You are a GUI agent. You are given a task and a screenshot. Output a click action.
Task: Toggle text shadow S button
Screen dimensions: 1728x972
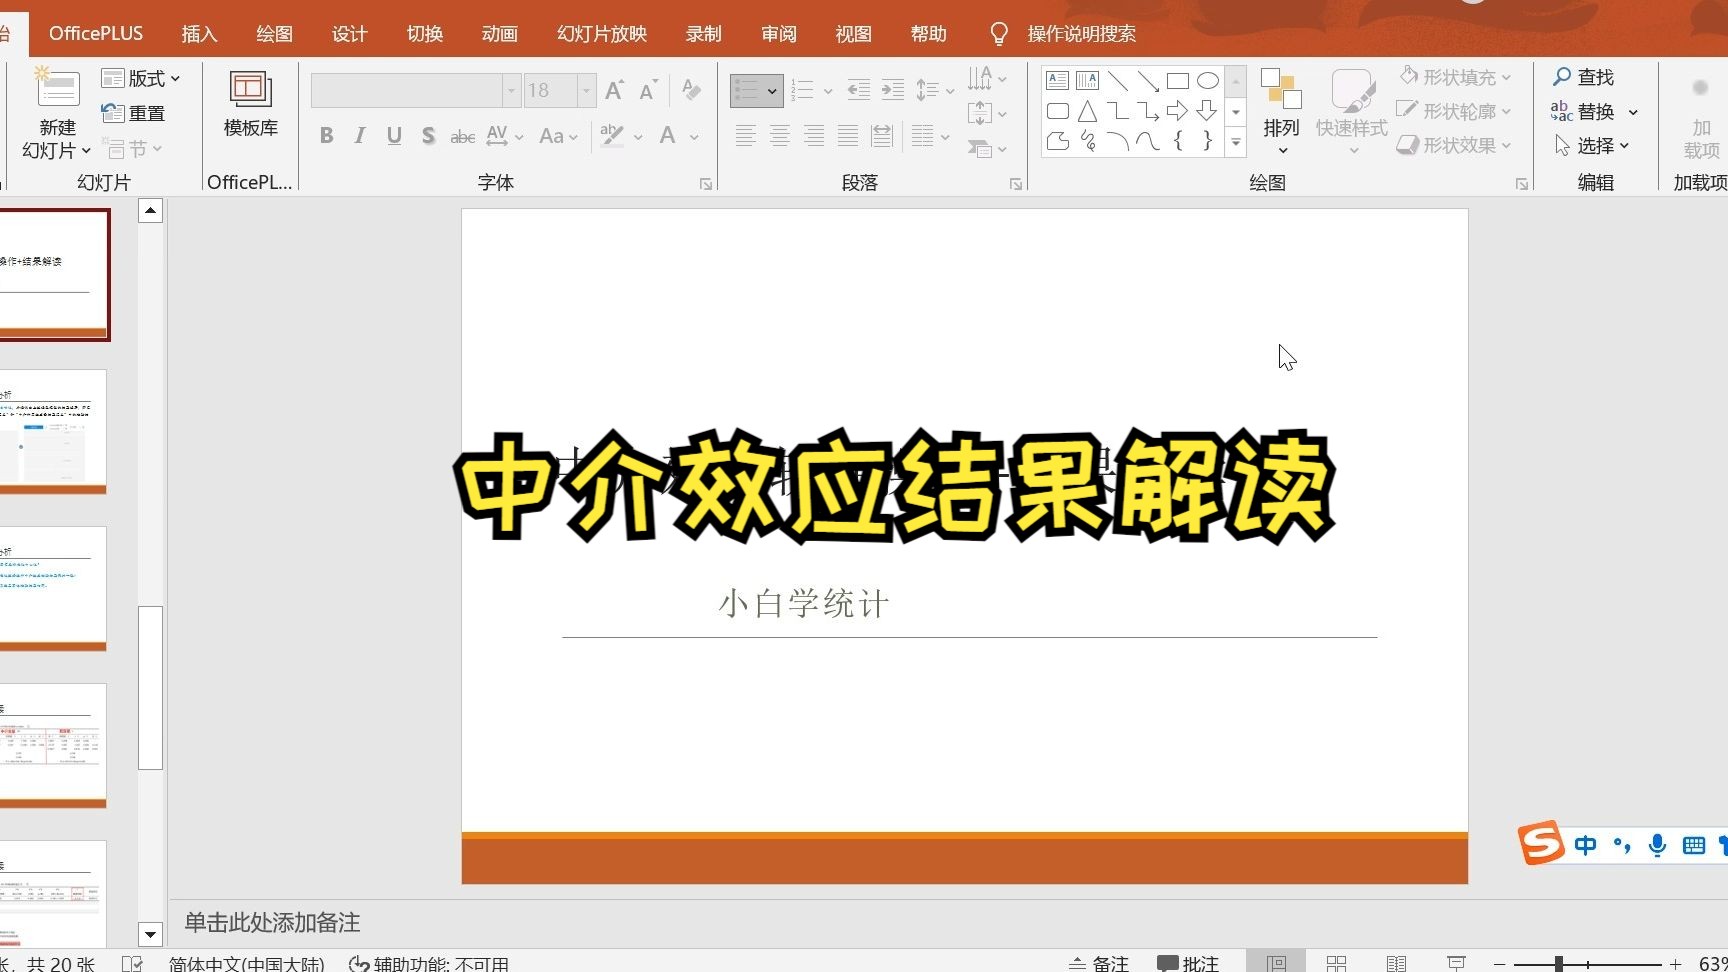[x=428, y=136]
